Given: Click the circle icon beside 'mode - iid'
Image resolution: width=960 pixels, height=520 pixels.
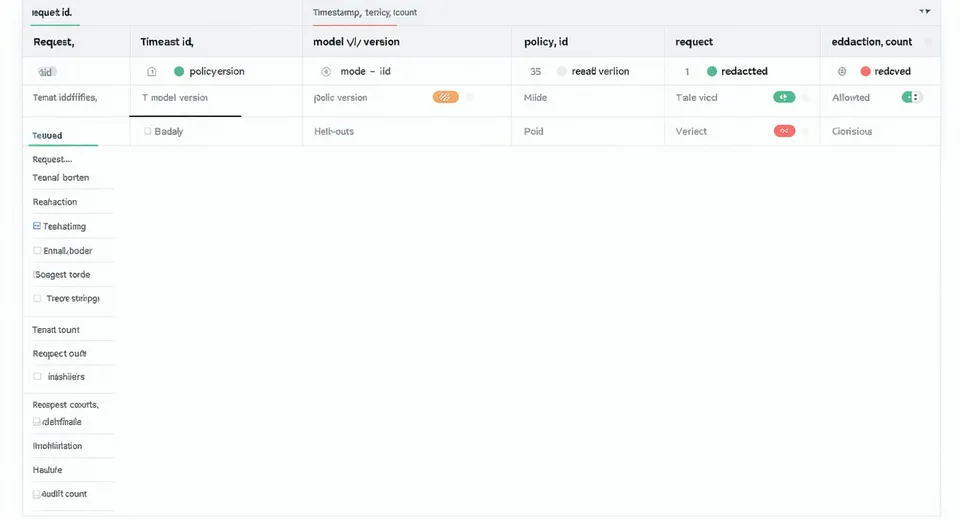Looking at the screenshot, I should [326, 72].
